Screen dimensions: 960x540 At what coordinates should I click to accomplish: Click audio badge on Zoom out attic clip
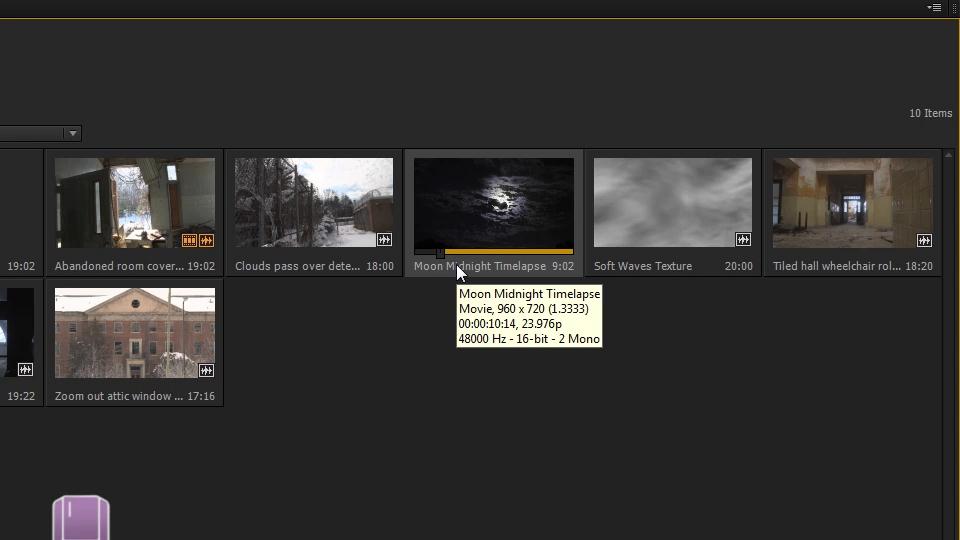pyautogui.click(x=206, y=370)
